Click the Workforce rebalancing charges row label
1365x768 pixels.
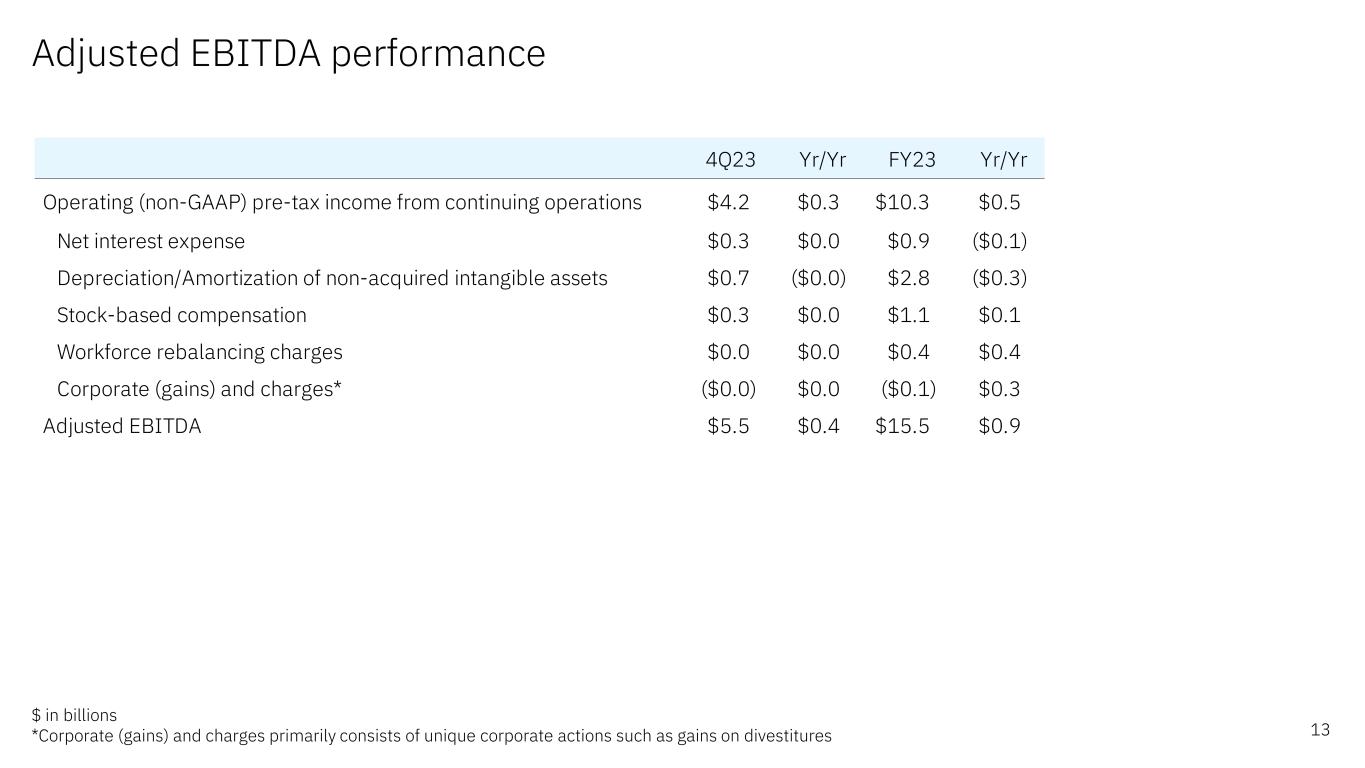(x=199, y=352)
